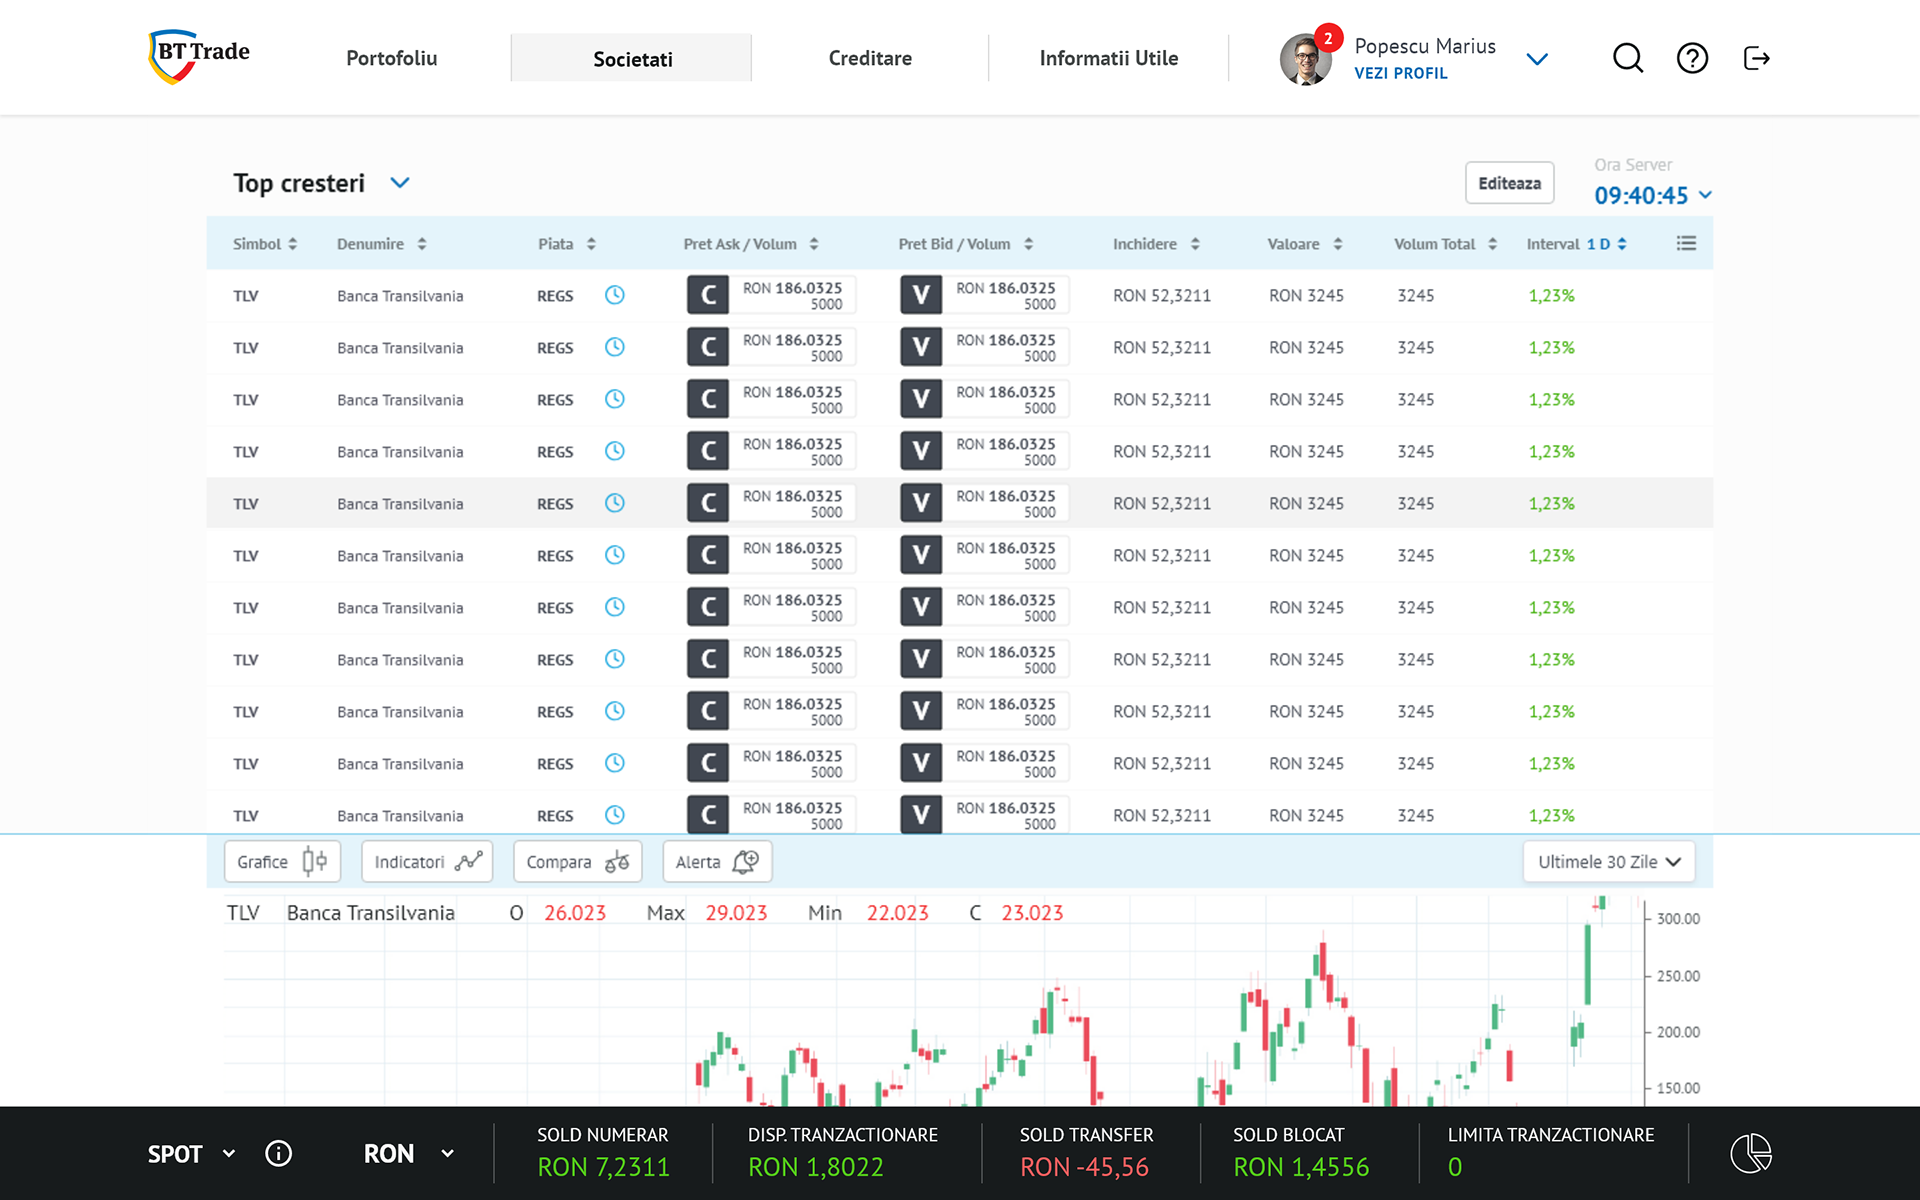This screenshot has height=1200, width=1920.
Task: Click RON 52,3211 closing price in the highlighted row
Action: [1162, 504]
